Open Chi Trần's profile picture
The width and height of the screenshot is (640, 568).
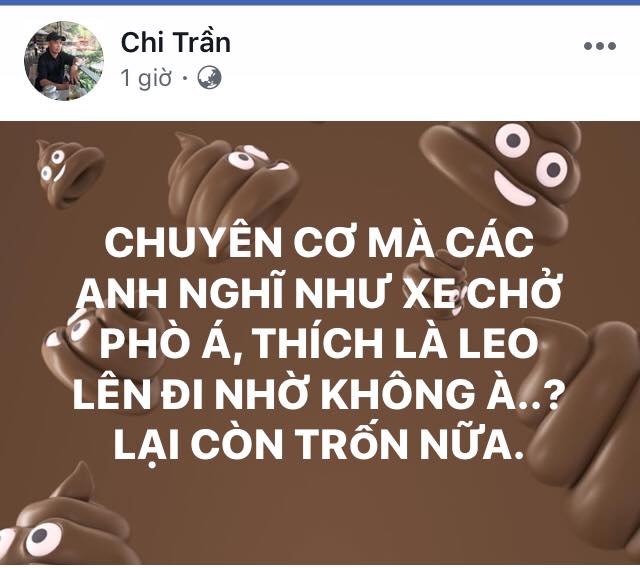click(x=64, y=61)
